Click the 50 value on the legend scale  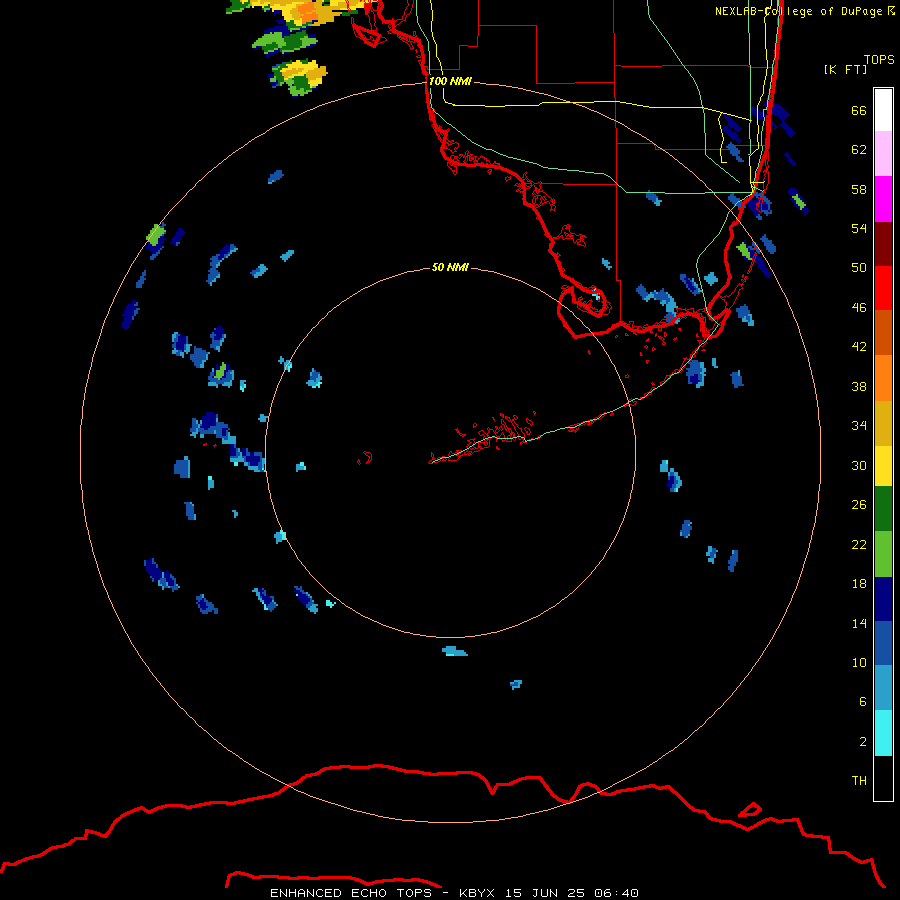(859, 267)
